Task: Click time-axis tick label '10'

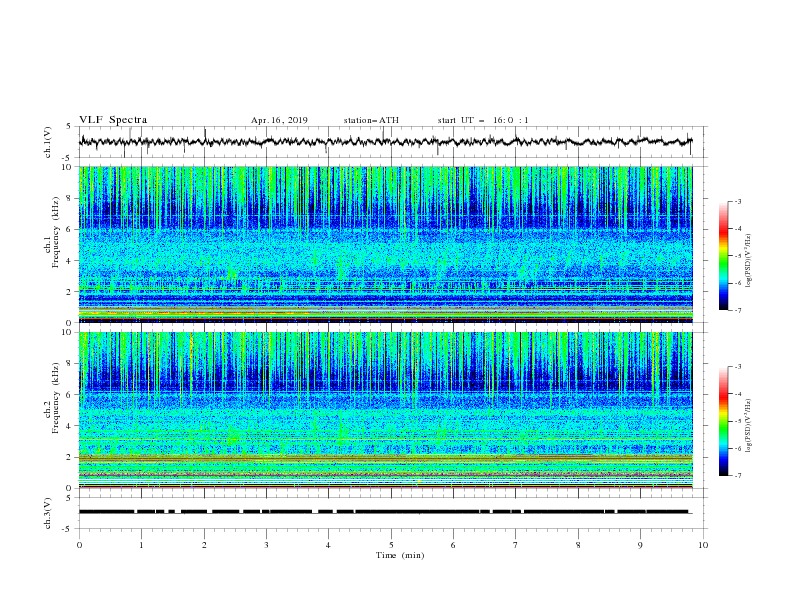Action: [703, 545]
